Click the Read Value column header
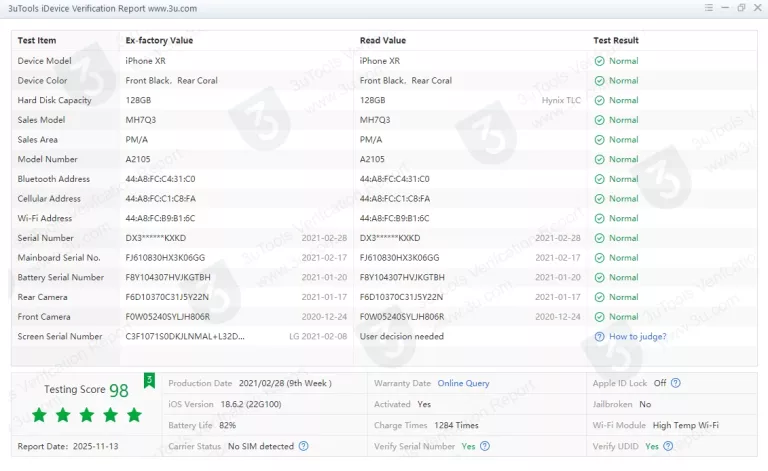 [x=383, y=41]
